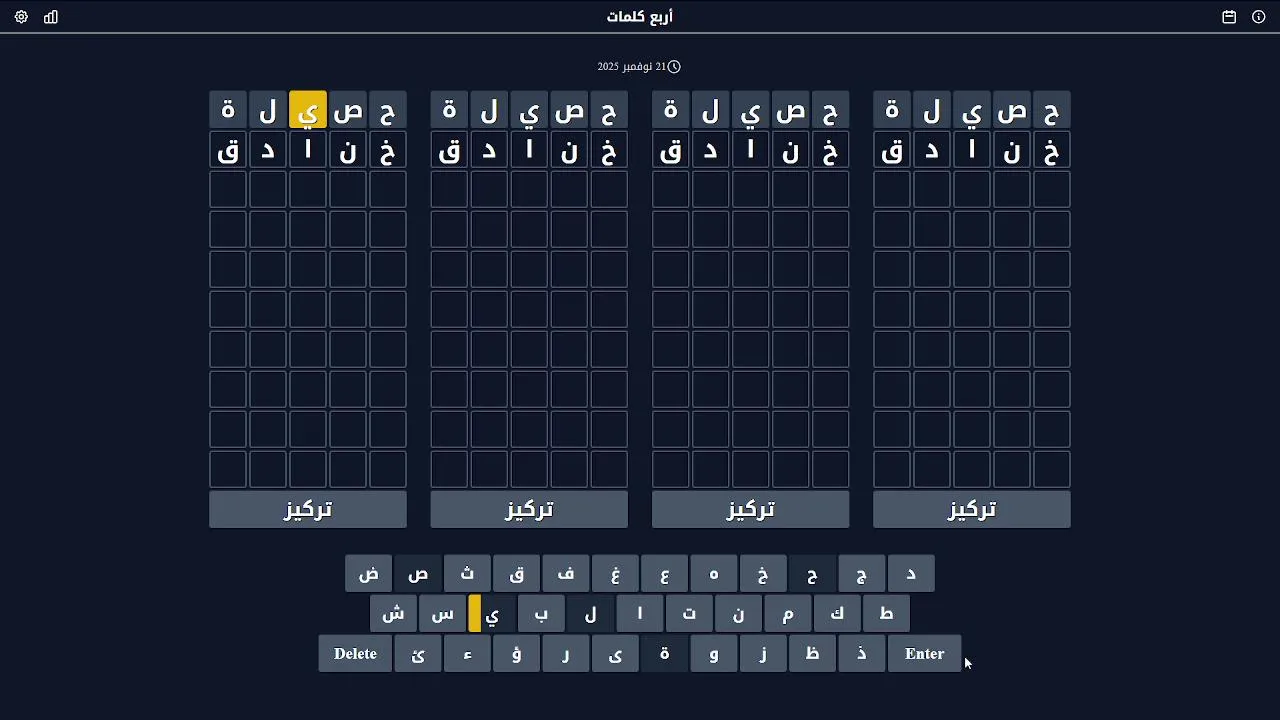Viewport: 1280px width, 720px height.
Task: Tap the ب key on the keyboard
Action: click(541, 614)
